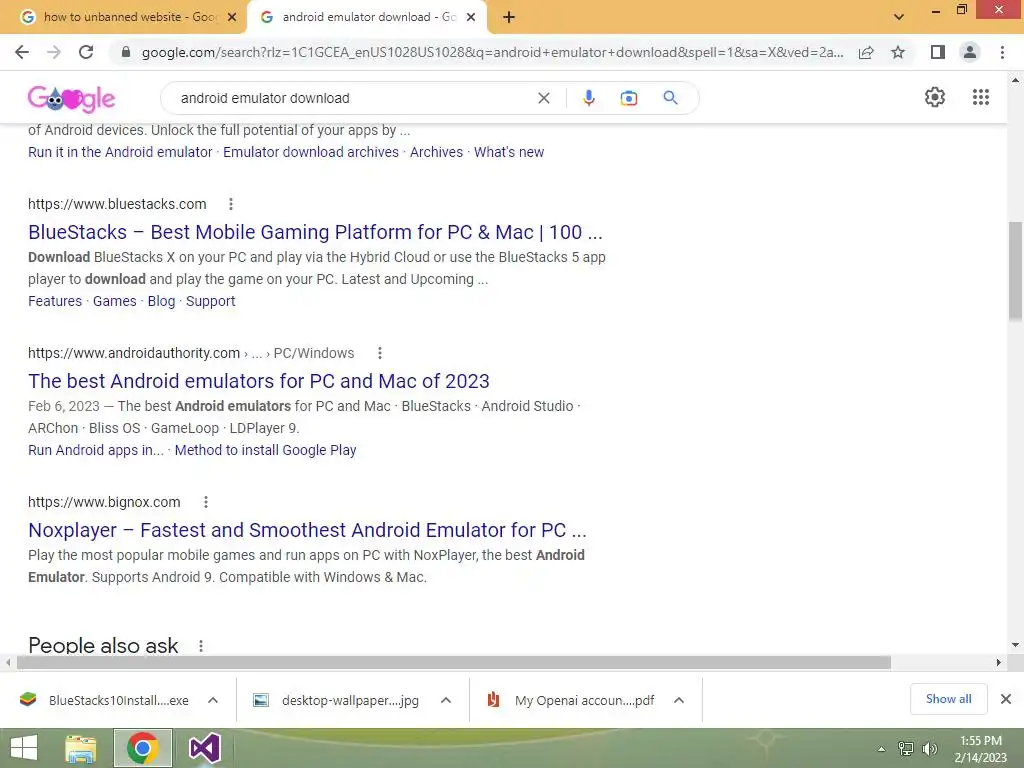This screenshot has height=768, width=1024.
Task: Close the 'how to unbanned website' tab
Action: coord(232,17)
